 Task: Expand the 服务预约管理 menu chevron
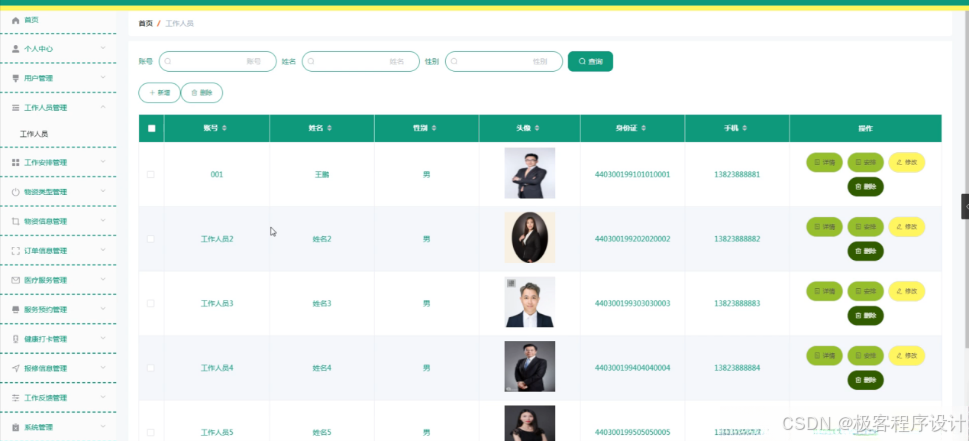[x=103, y=309]
